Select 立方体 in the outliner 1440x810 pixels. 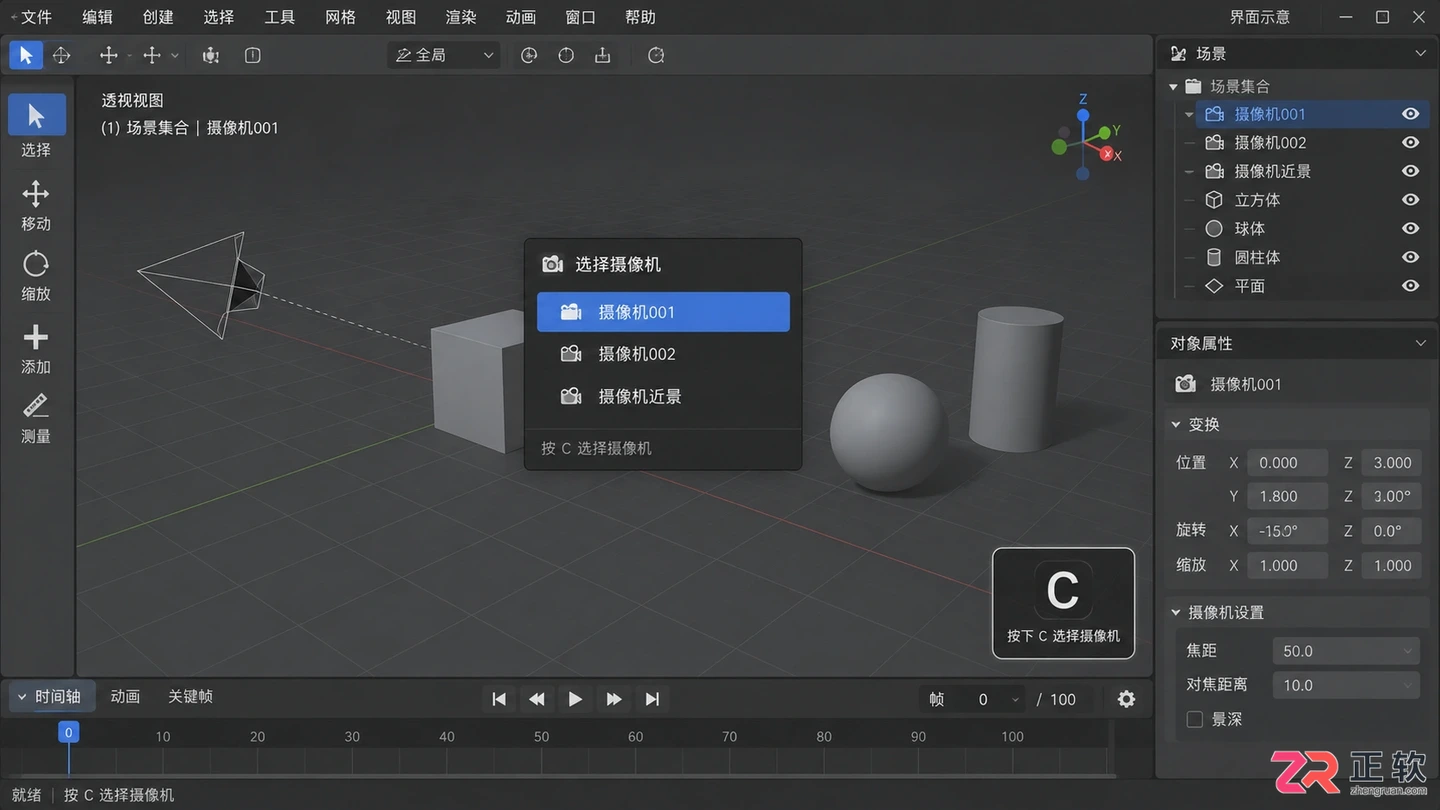point(1257,200)
